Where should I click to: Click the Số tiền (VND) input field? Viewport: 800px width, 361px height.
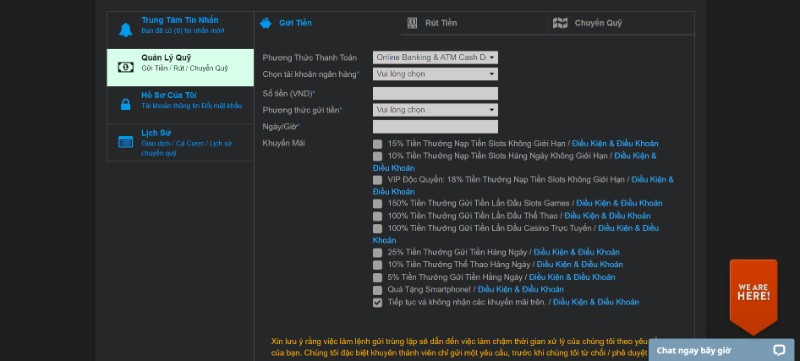click(435, 93)
